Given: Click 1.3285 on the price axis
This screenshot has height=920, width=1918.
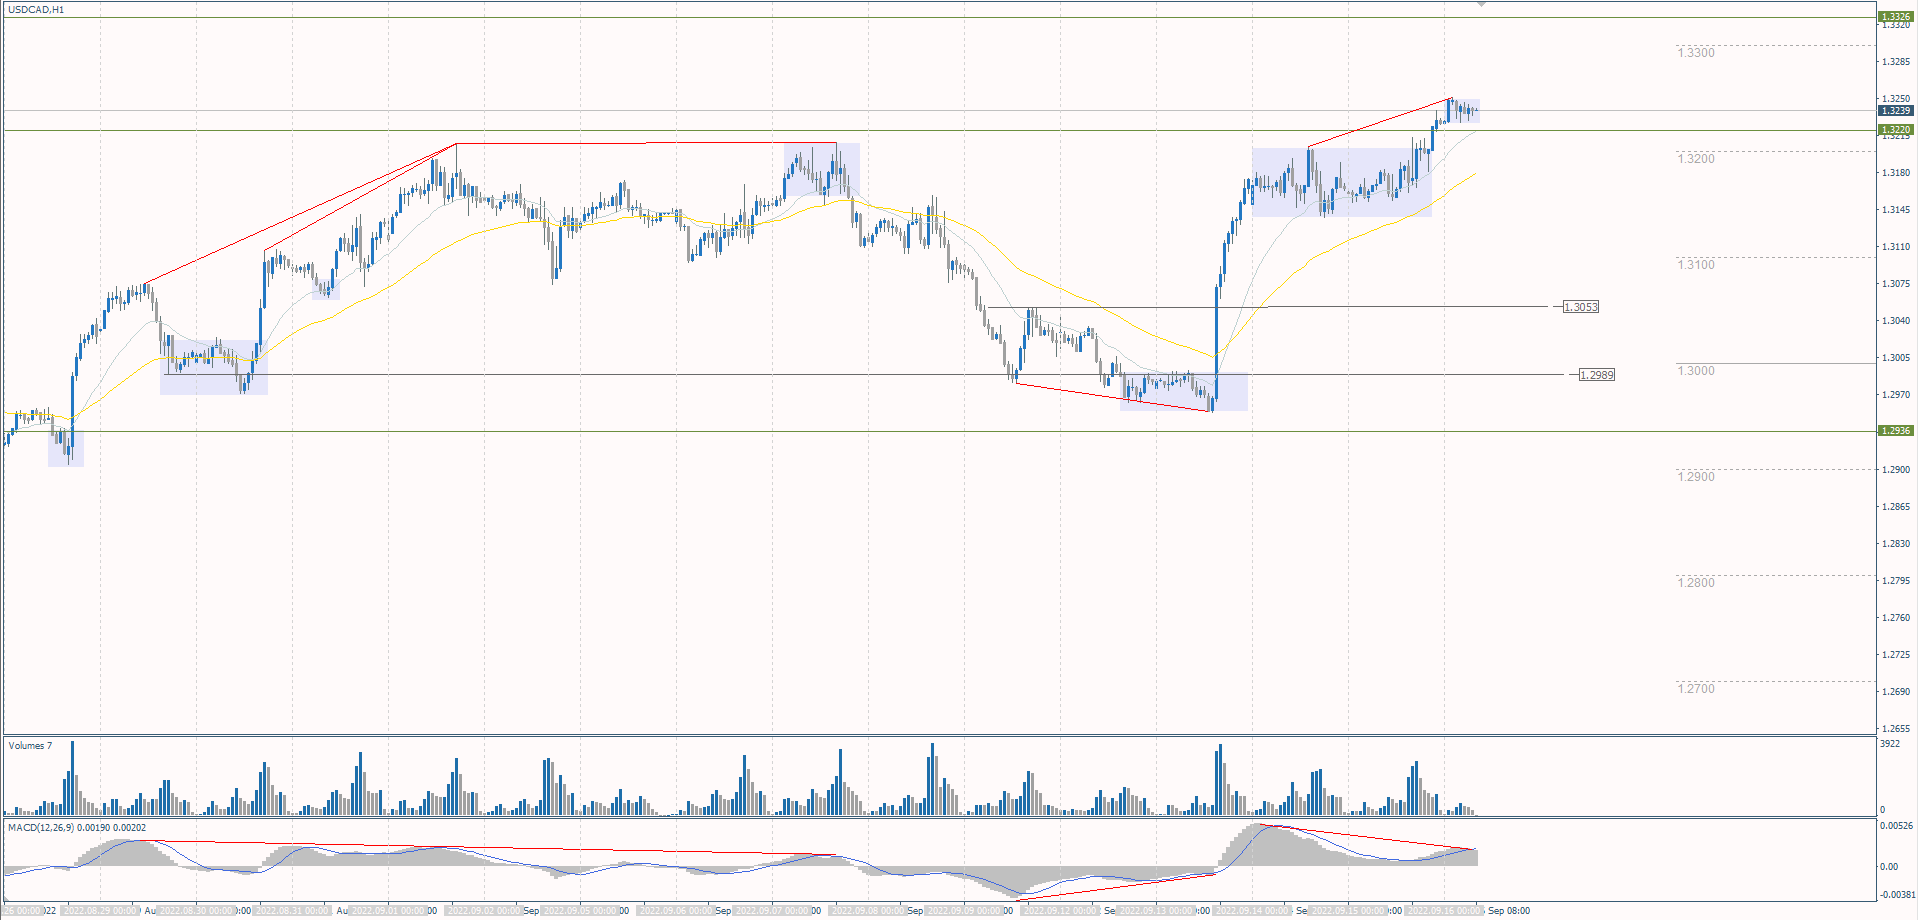Looking at the screenshot, I should [1896, 62].
